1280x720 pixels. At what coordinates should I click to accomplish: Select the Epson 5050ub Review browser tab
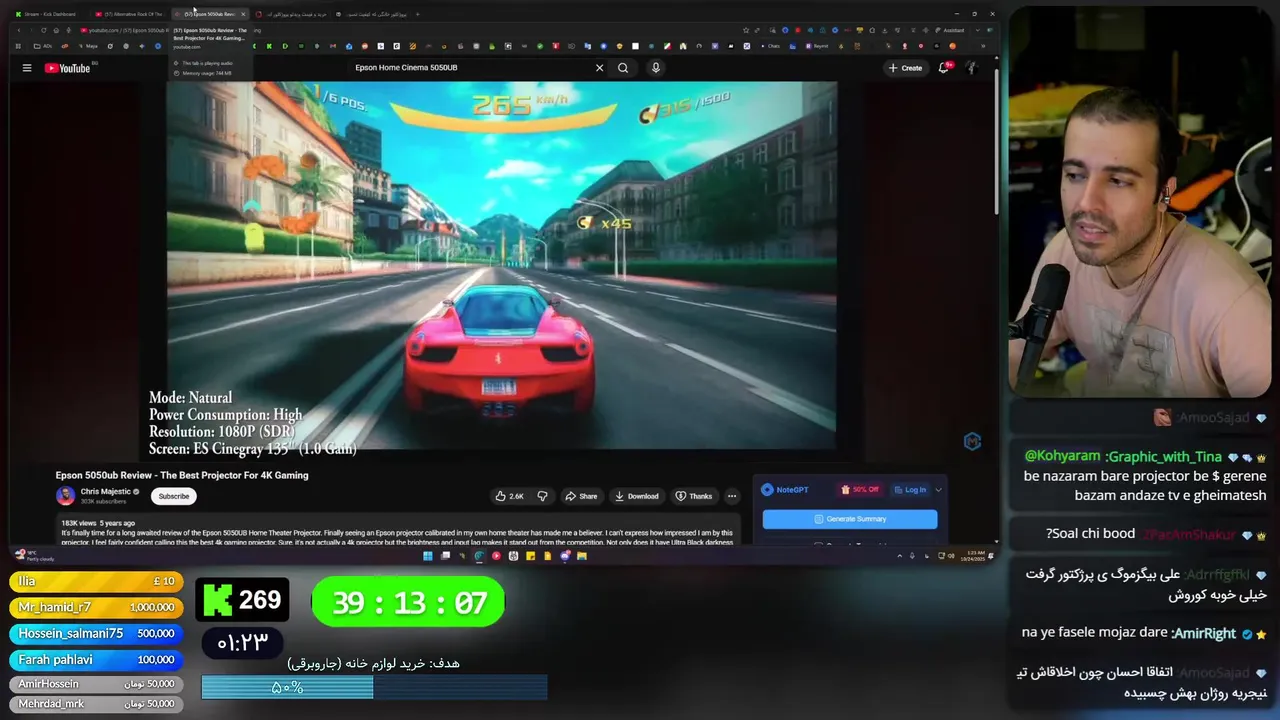[207, 14]
